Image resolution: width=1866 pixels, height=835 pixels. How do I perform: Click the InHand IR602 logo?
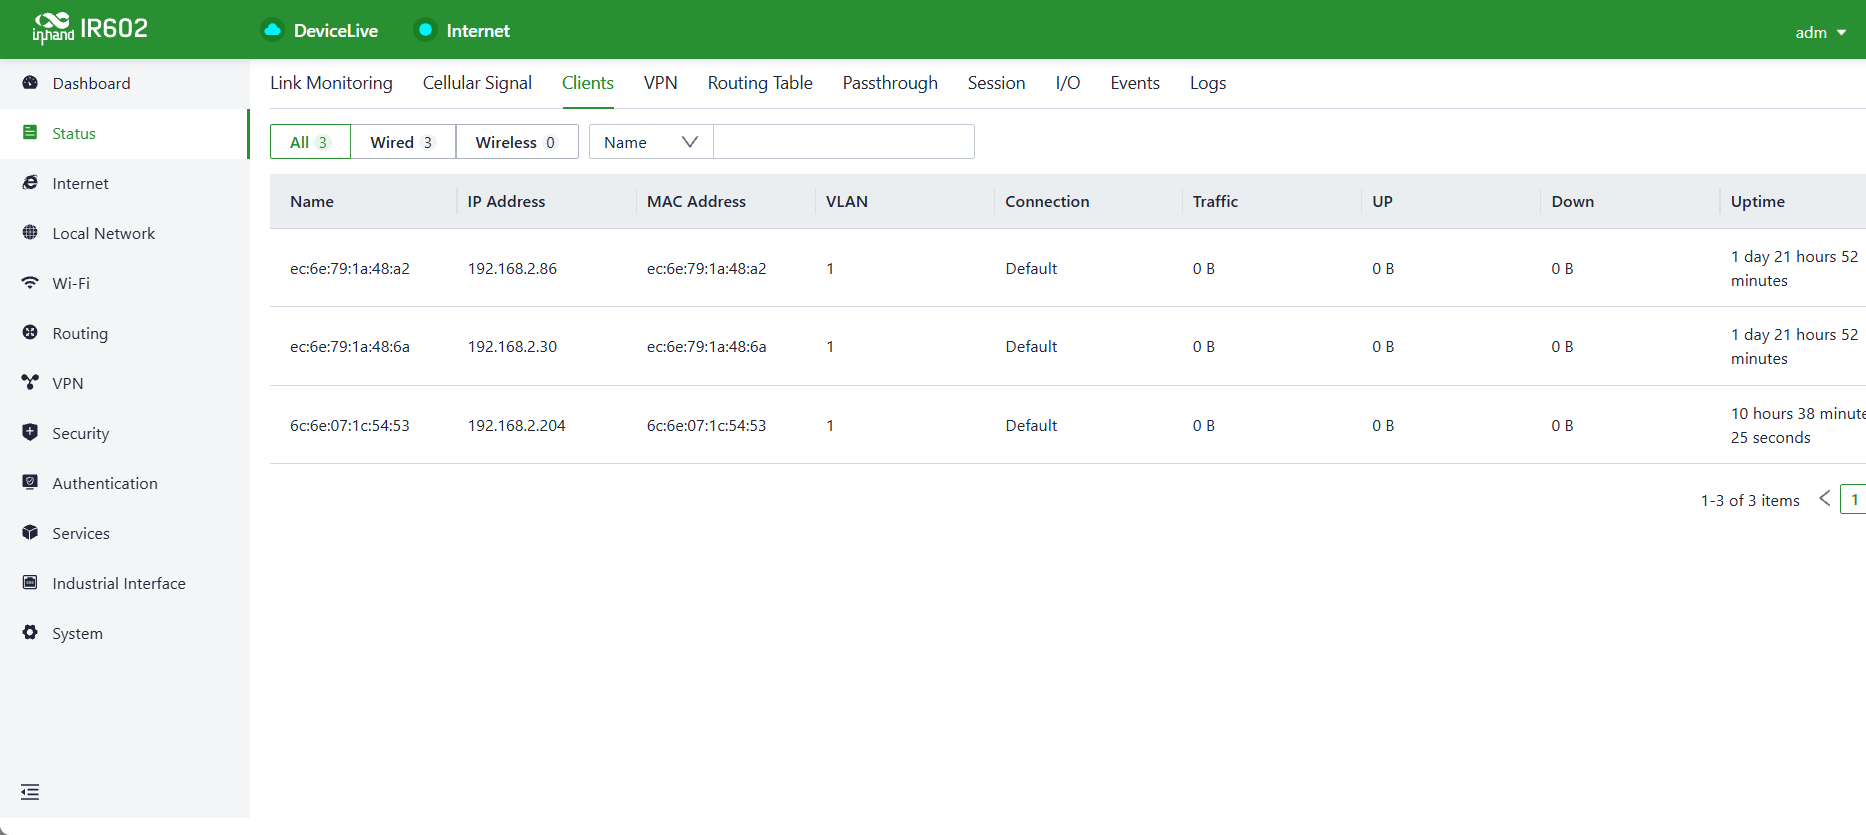tap(90, 28)
